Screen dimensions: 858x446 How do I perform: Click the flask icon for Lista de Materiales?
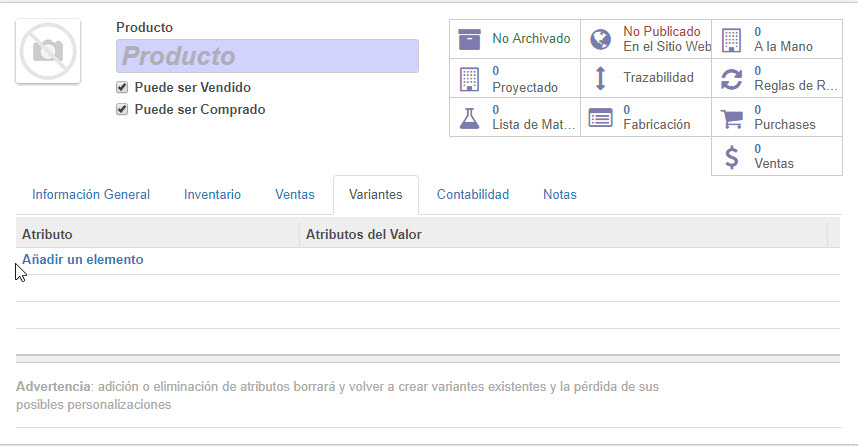click(469, 117)
